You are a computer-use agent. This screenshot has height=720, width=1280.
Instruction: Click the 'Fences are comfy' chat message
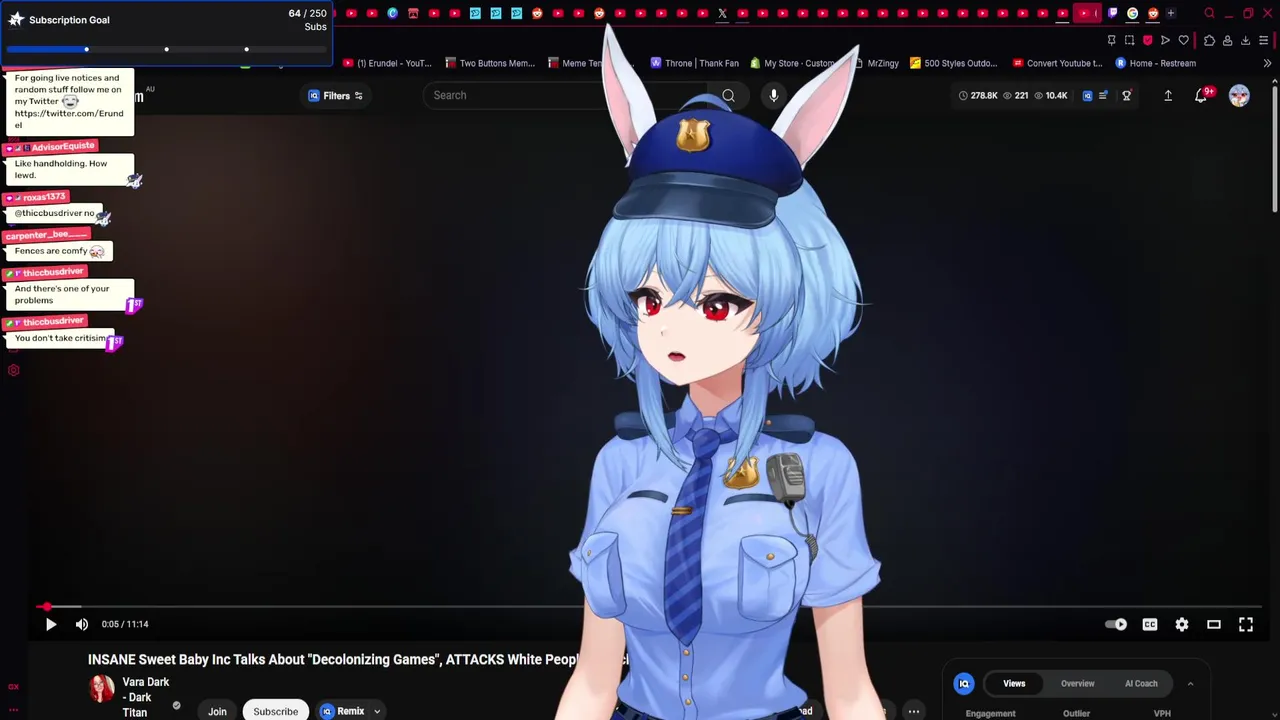[59, 251]
